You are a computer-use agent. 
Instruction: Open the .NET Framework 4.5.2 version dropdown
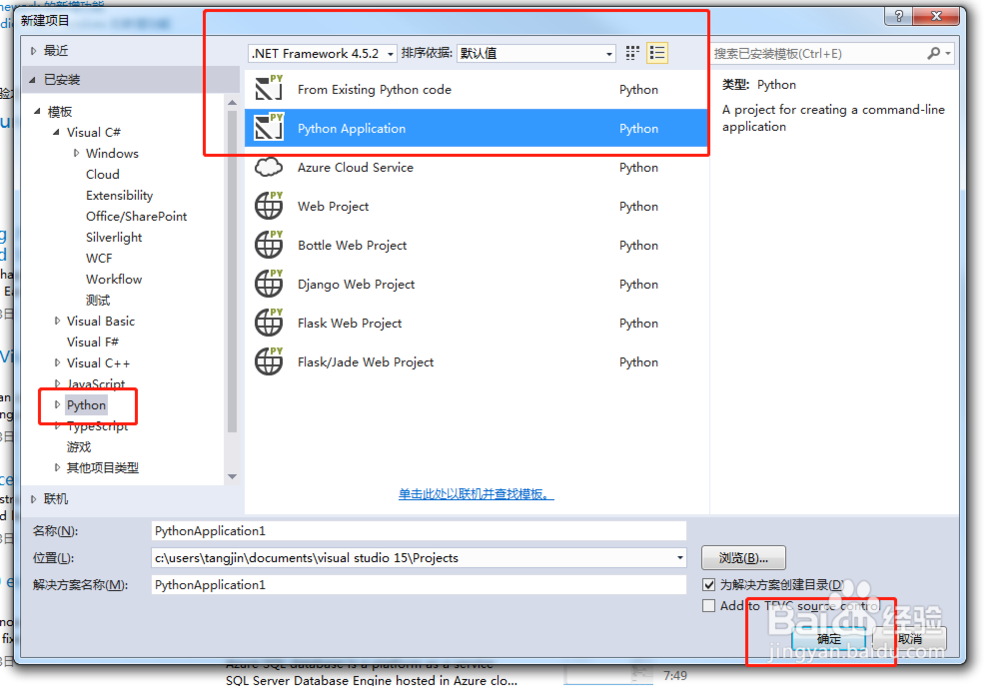pos(322,54)
